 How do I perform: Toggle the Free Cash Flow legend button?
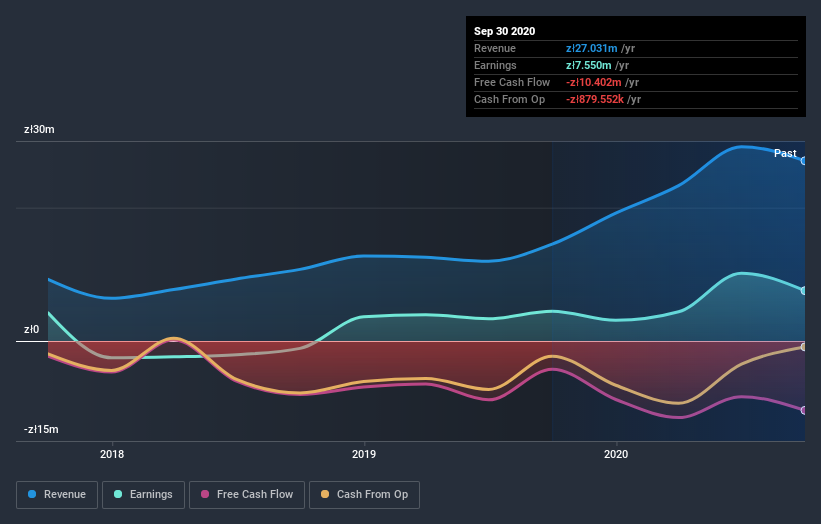(x=247, y=495)
